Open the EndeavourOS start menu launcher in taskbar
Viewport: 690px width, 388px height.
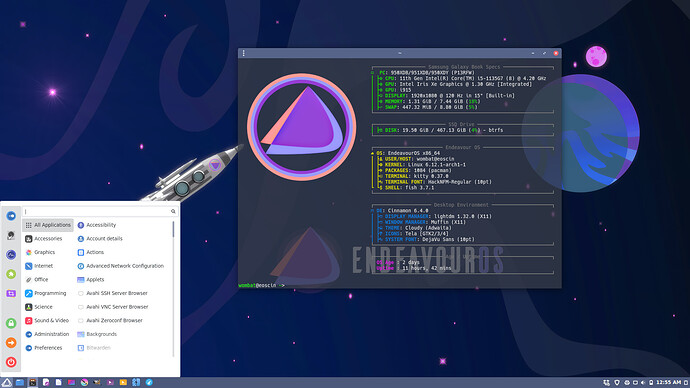point(7,382)
